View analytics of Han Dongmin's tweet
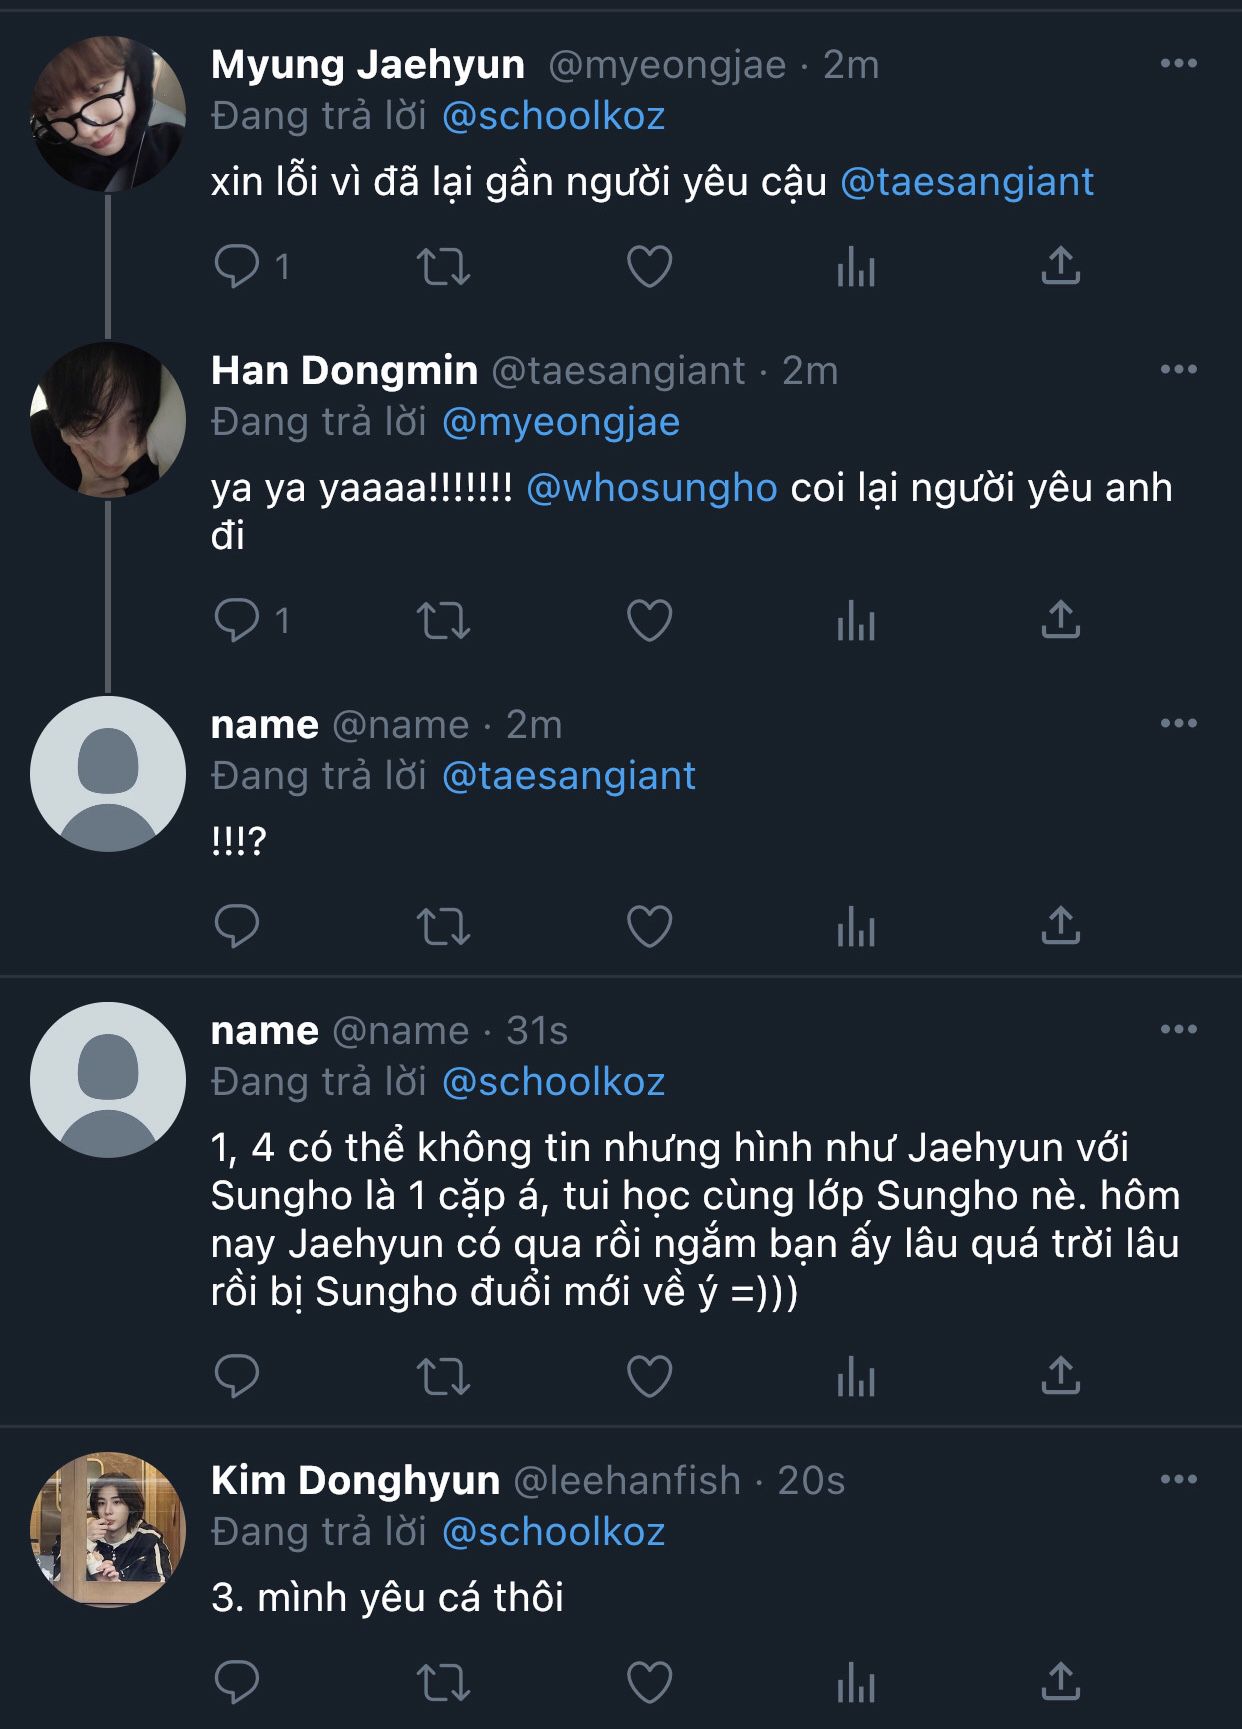 (x=856, y=620)
